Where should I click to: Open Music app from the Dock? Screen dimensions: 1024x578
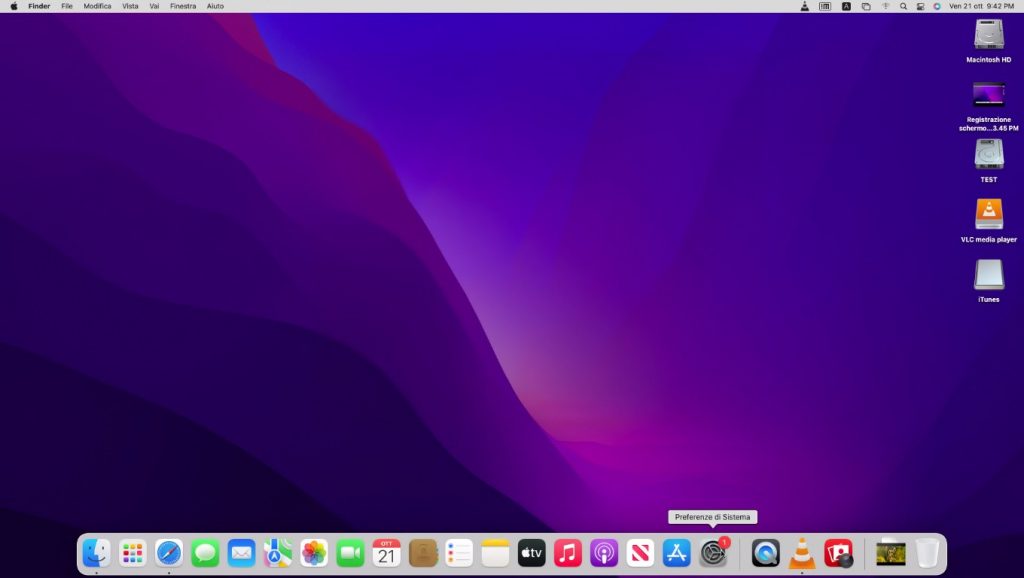[568, 552]
